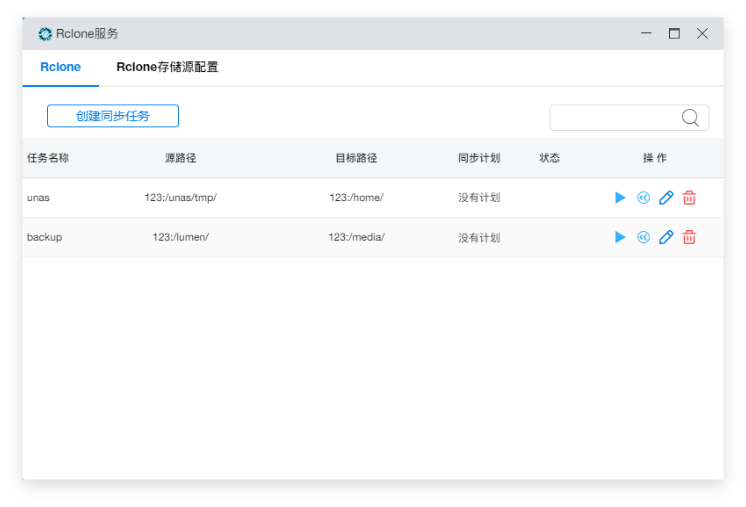Viewport: 746px width, 507px height.
Task: Click 没有计划 in the backup row
Action: (479, 237)
